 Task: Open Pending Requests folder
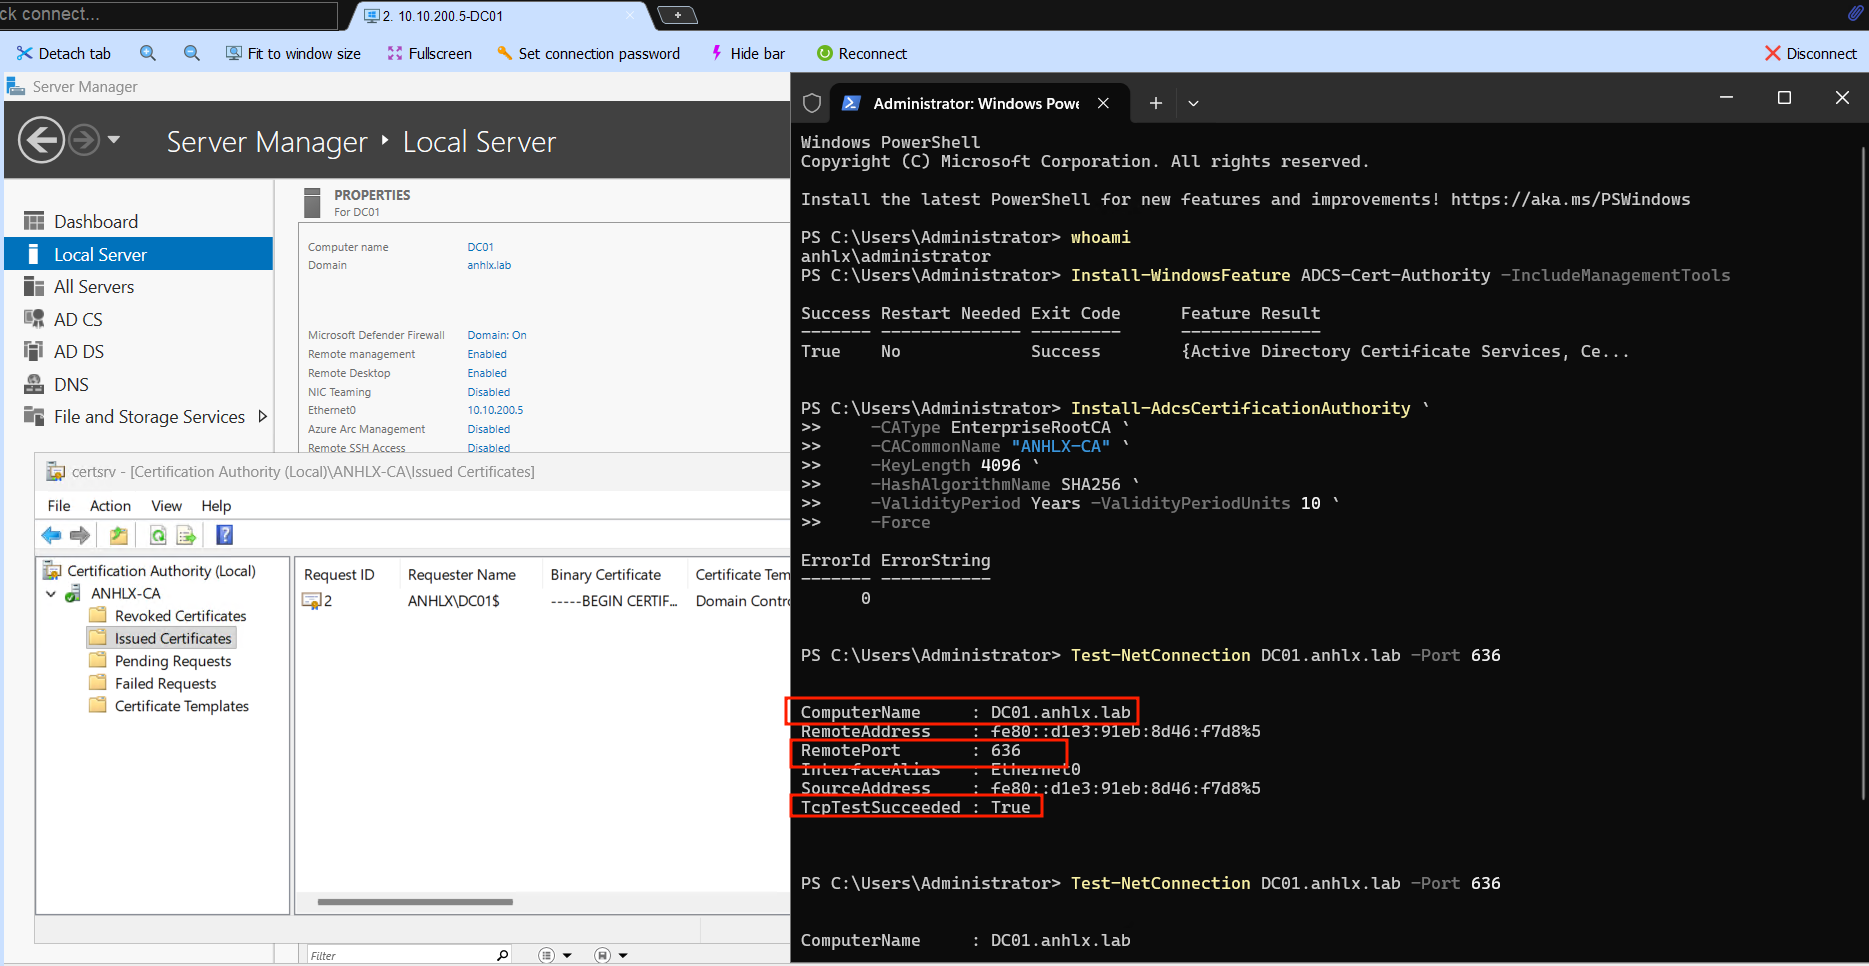pos(173,661)
